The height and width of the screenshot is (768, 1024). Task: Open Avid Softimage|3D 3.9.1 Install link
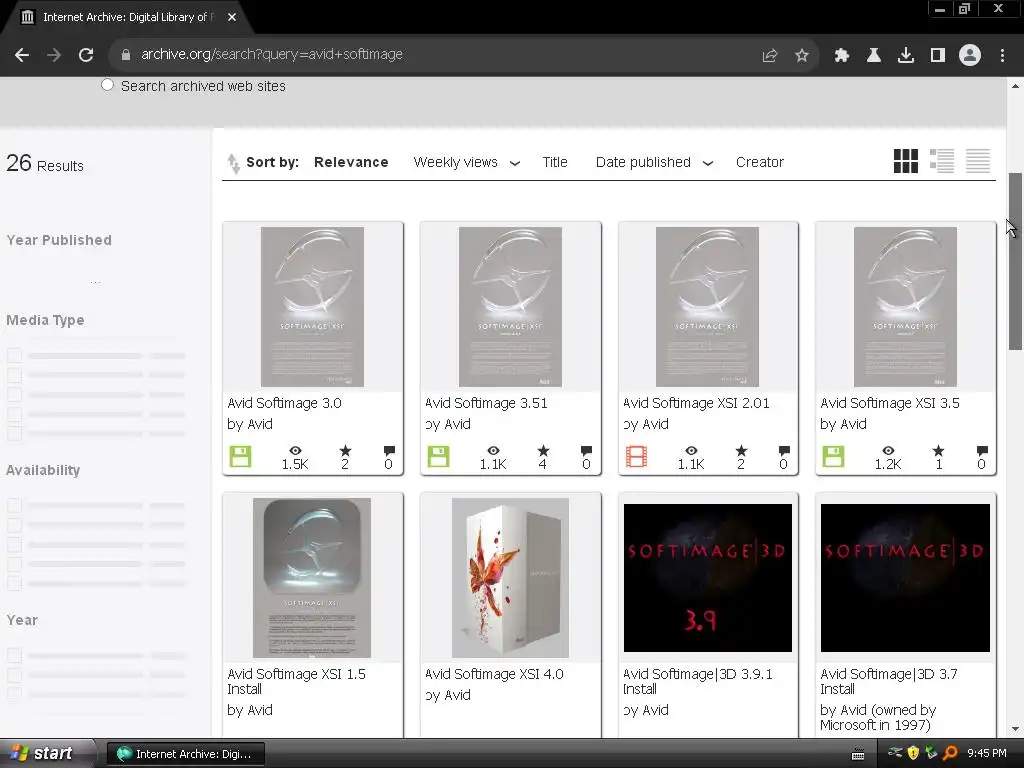697,681
